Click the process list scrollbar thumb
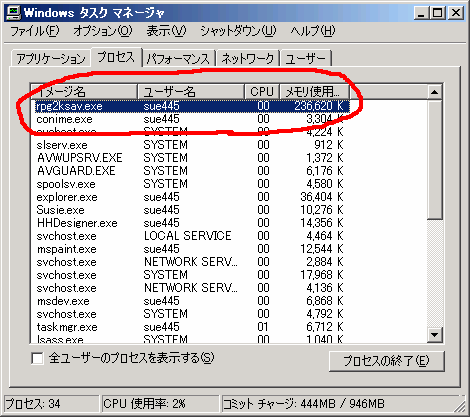This screenshot has width=470, height=417. point(434,159)
